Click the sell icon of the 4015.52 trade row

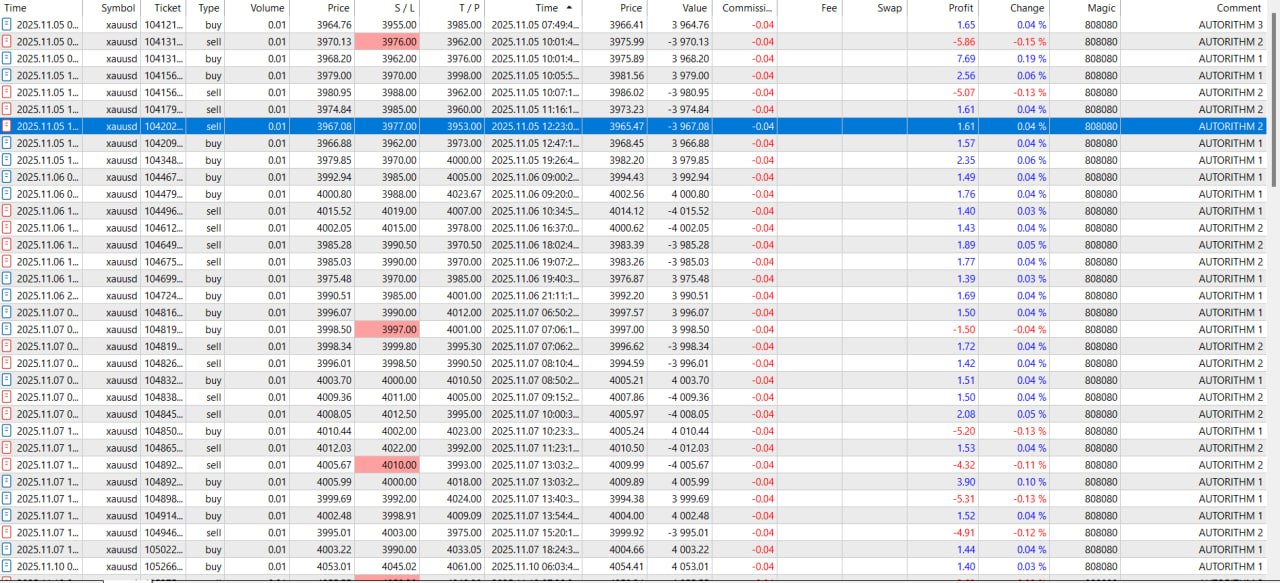(8, 211)
